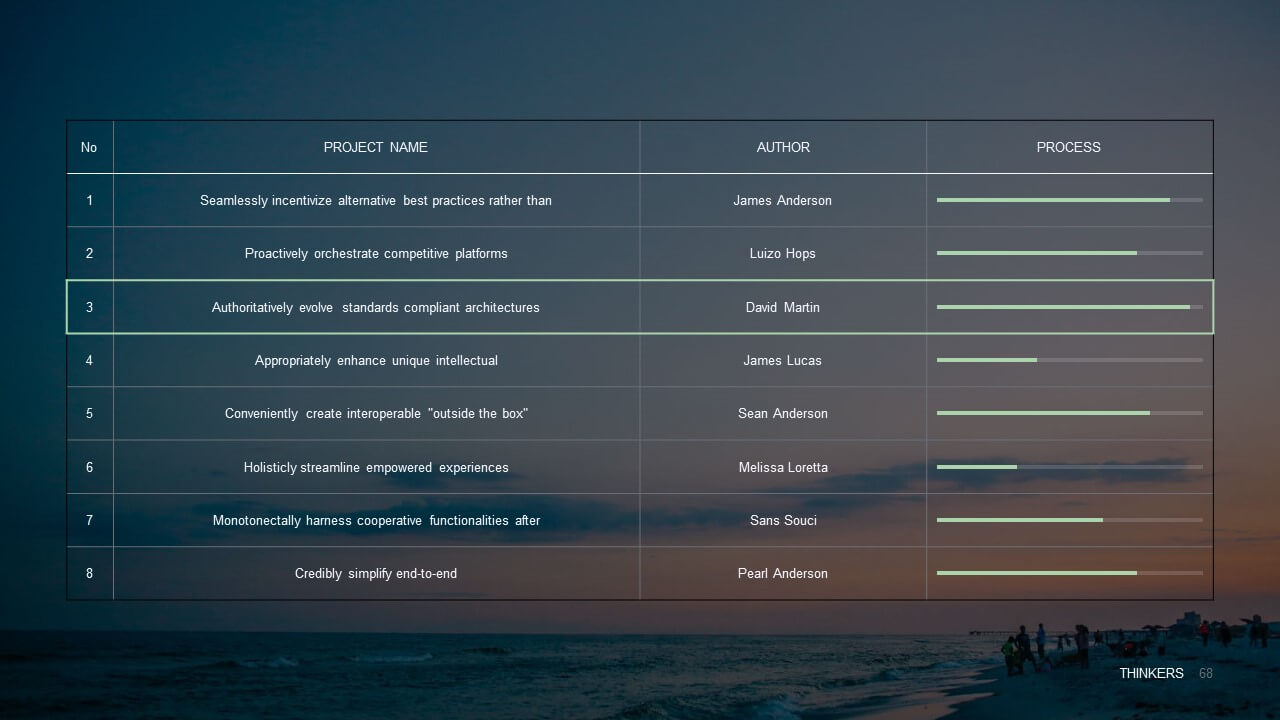Click author Luizo Hops
This screenshot has width=1280, height=720.
783,253
